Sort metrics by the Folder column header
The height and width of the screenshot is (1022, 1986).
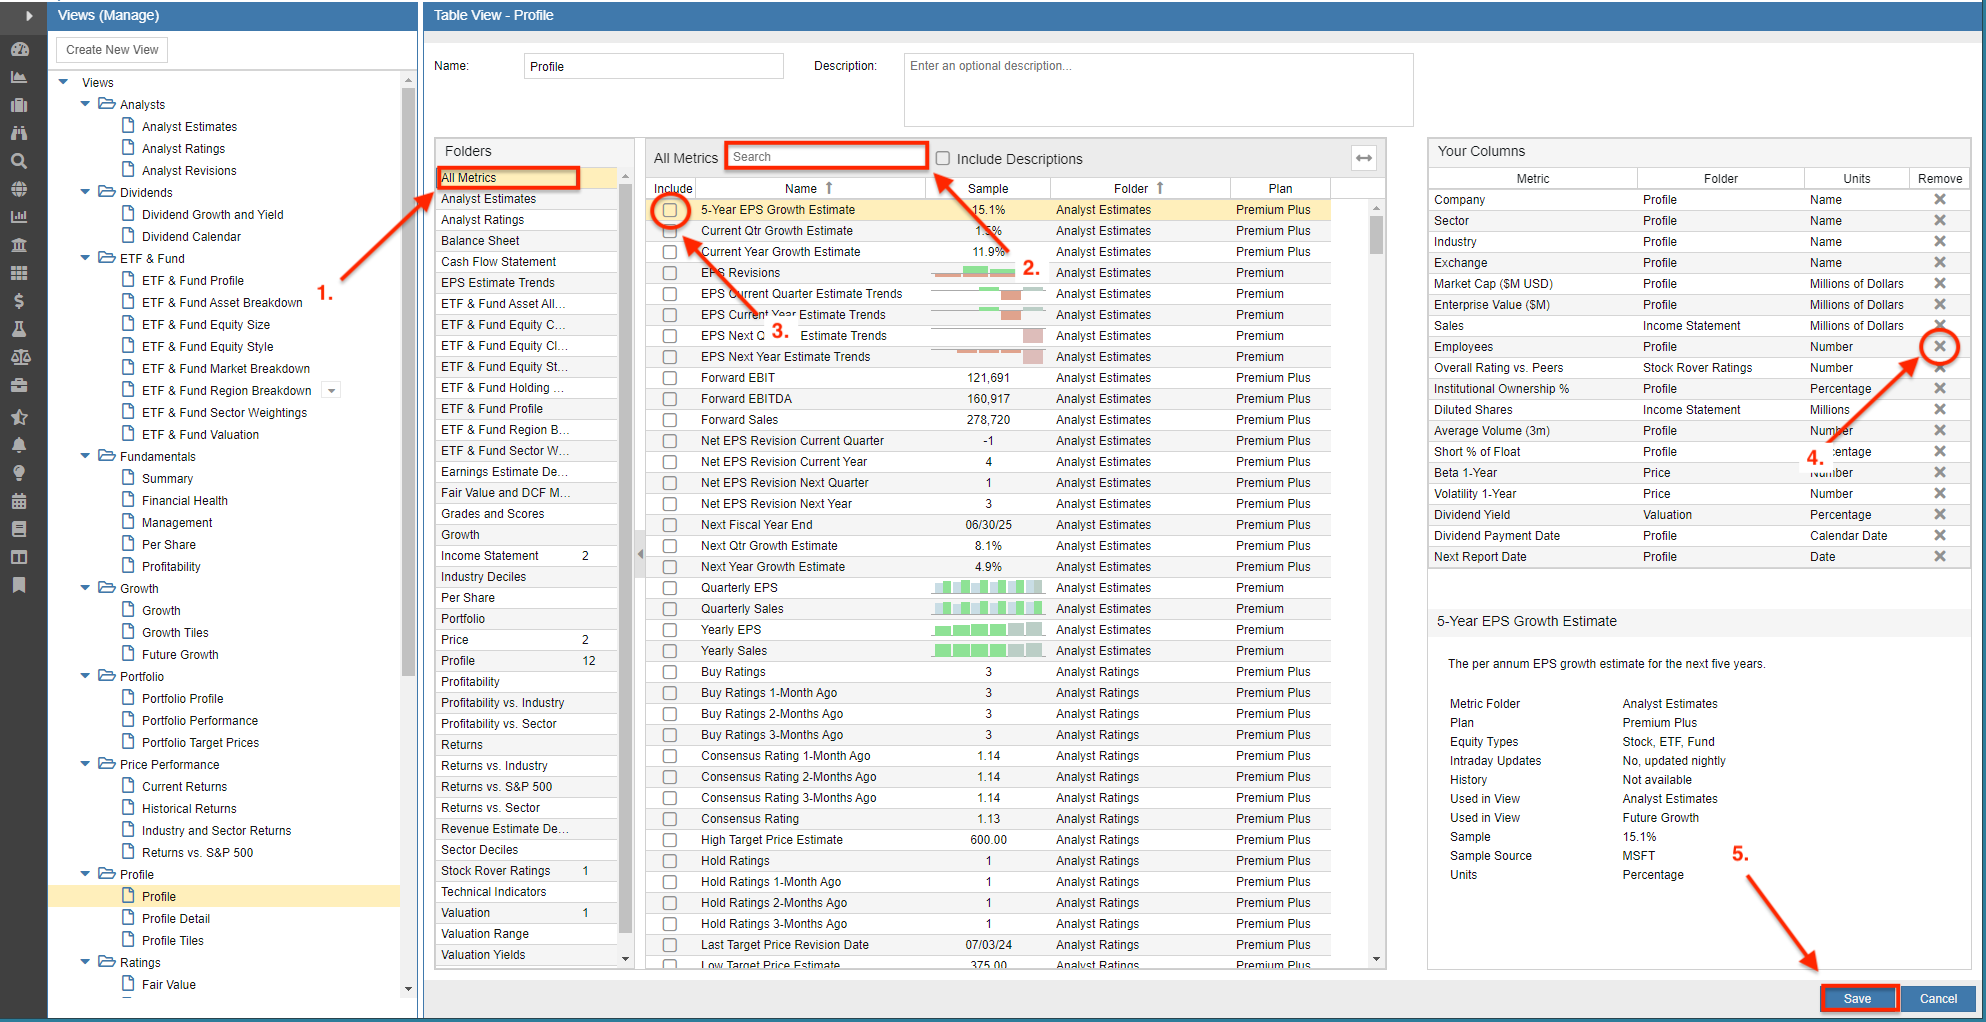1139,188
